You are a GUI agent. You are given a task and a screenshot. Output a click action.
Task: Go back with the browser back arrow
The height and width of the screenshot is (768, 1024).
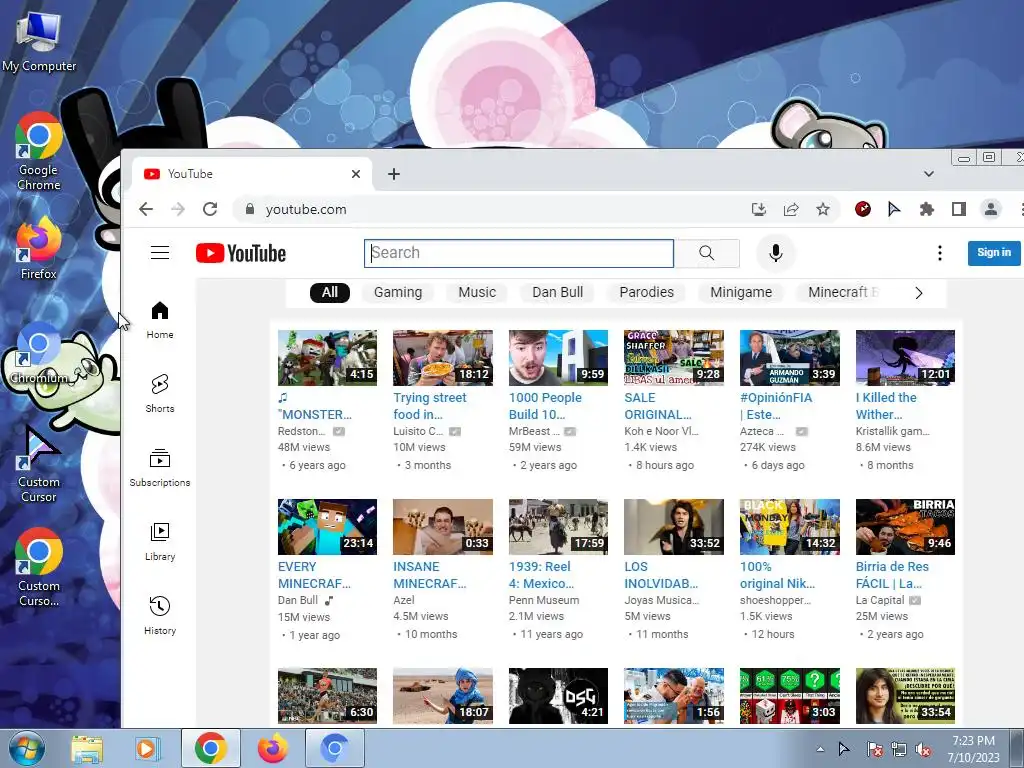click(x=146, y=209)
